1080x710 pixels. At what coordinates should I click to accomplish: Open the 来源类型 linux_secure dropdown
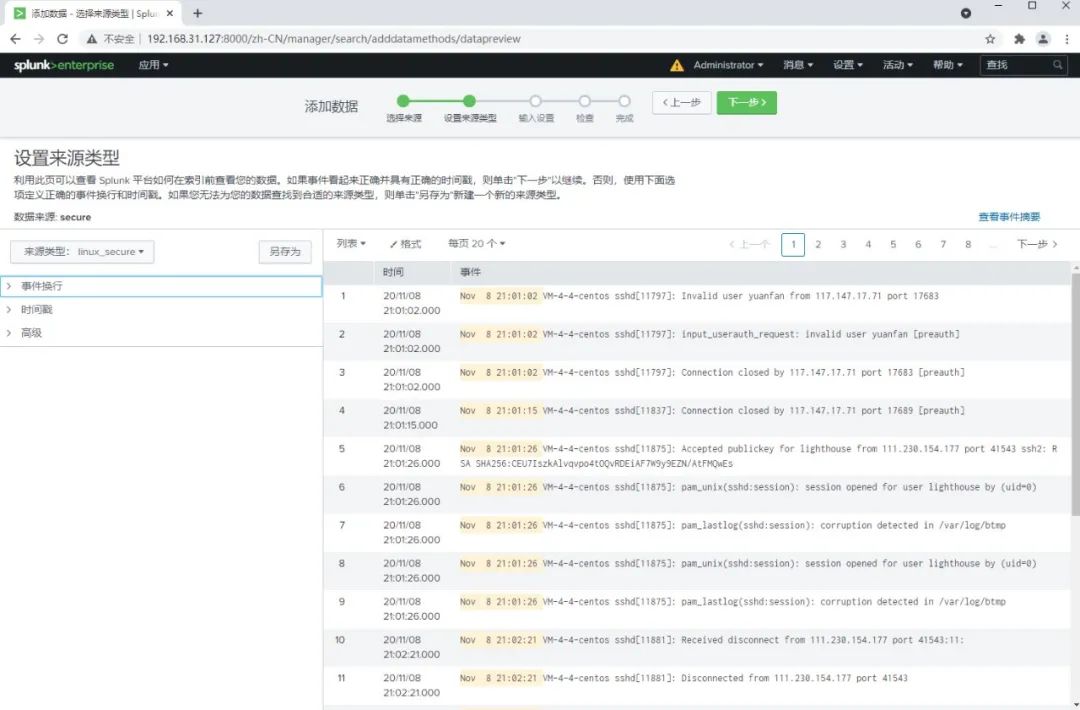click(x=82, y=251)
